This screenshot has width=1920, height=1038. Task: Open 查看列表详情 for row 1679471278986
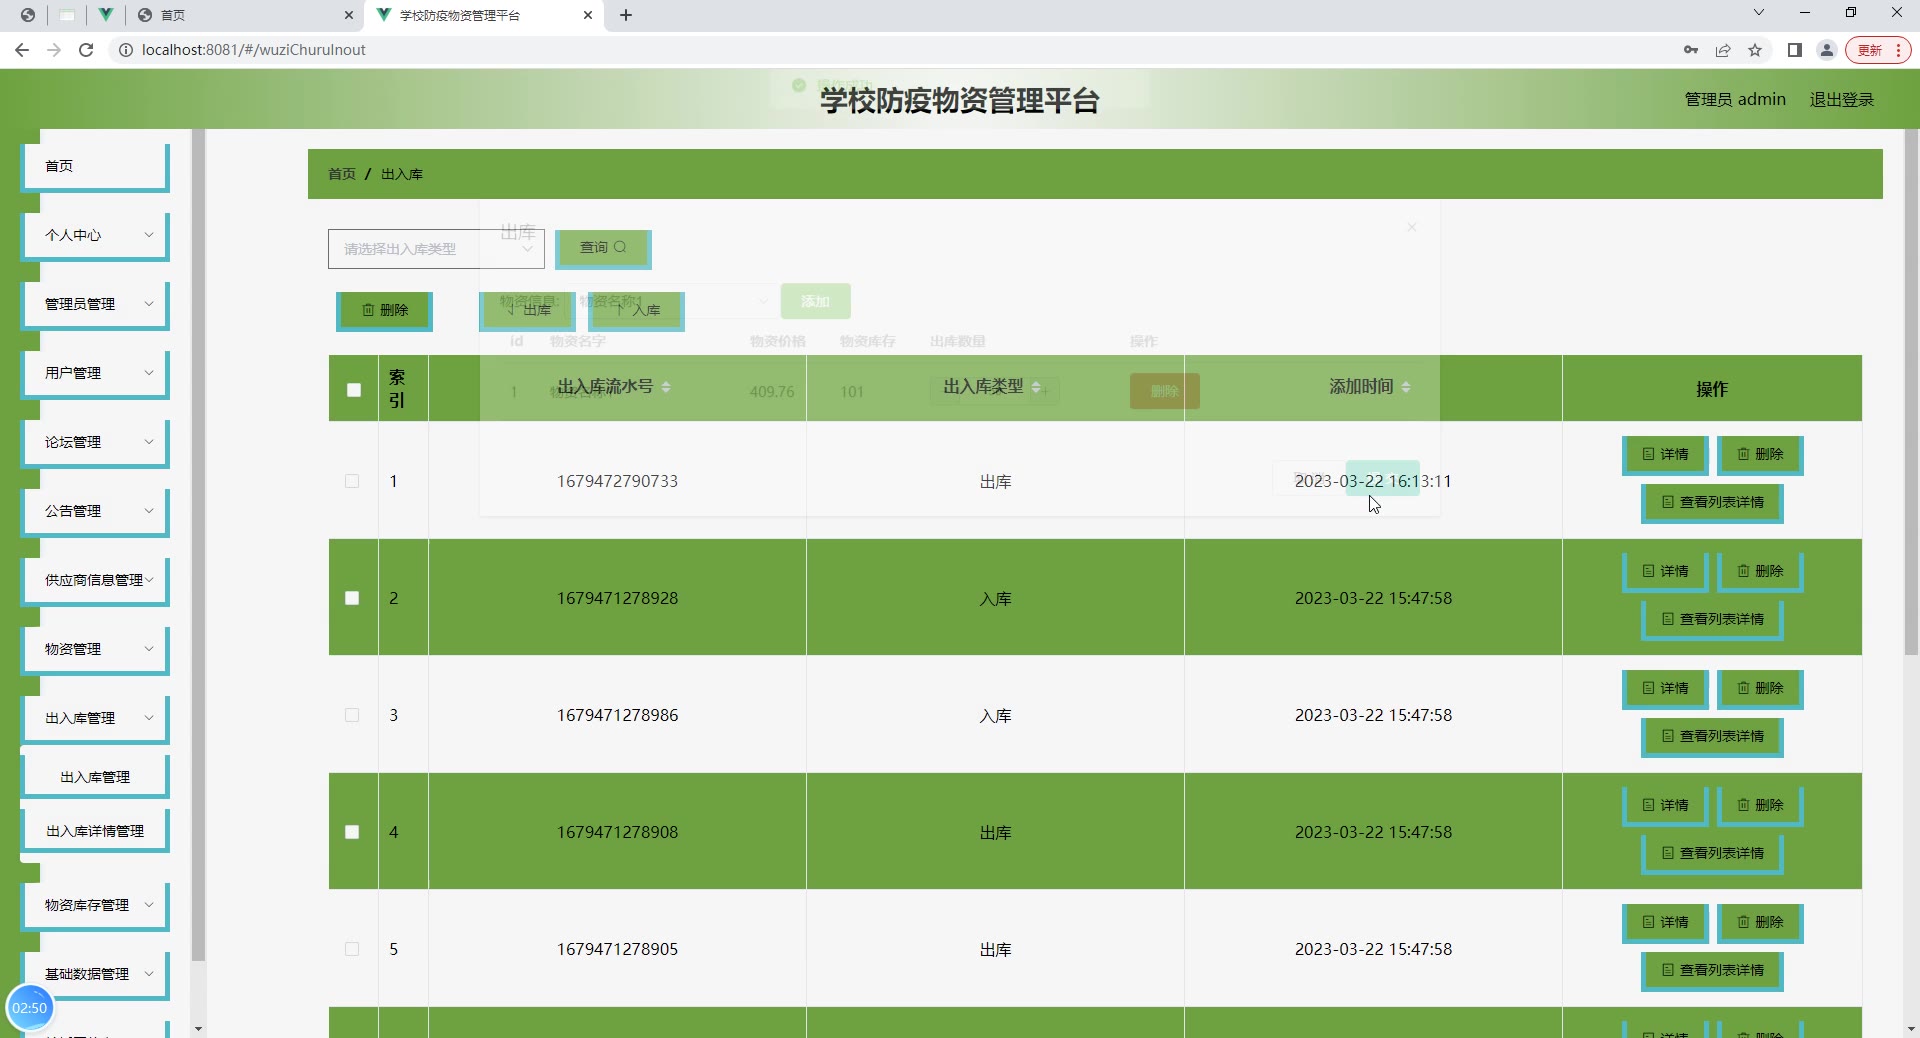click(x=1712, y=737)
